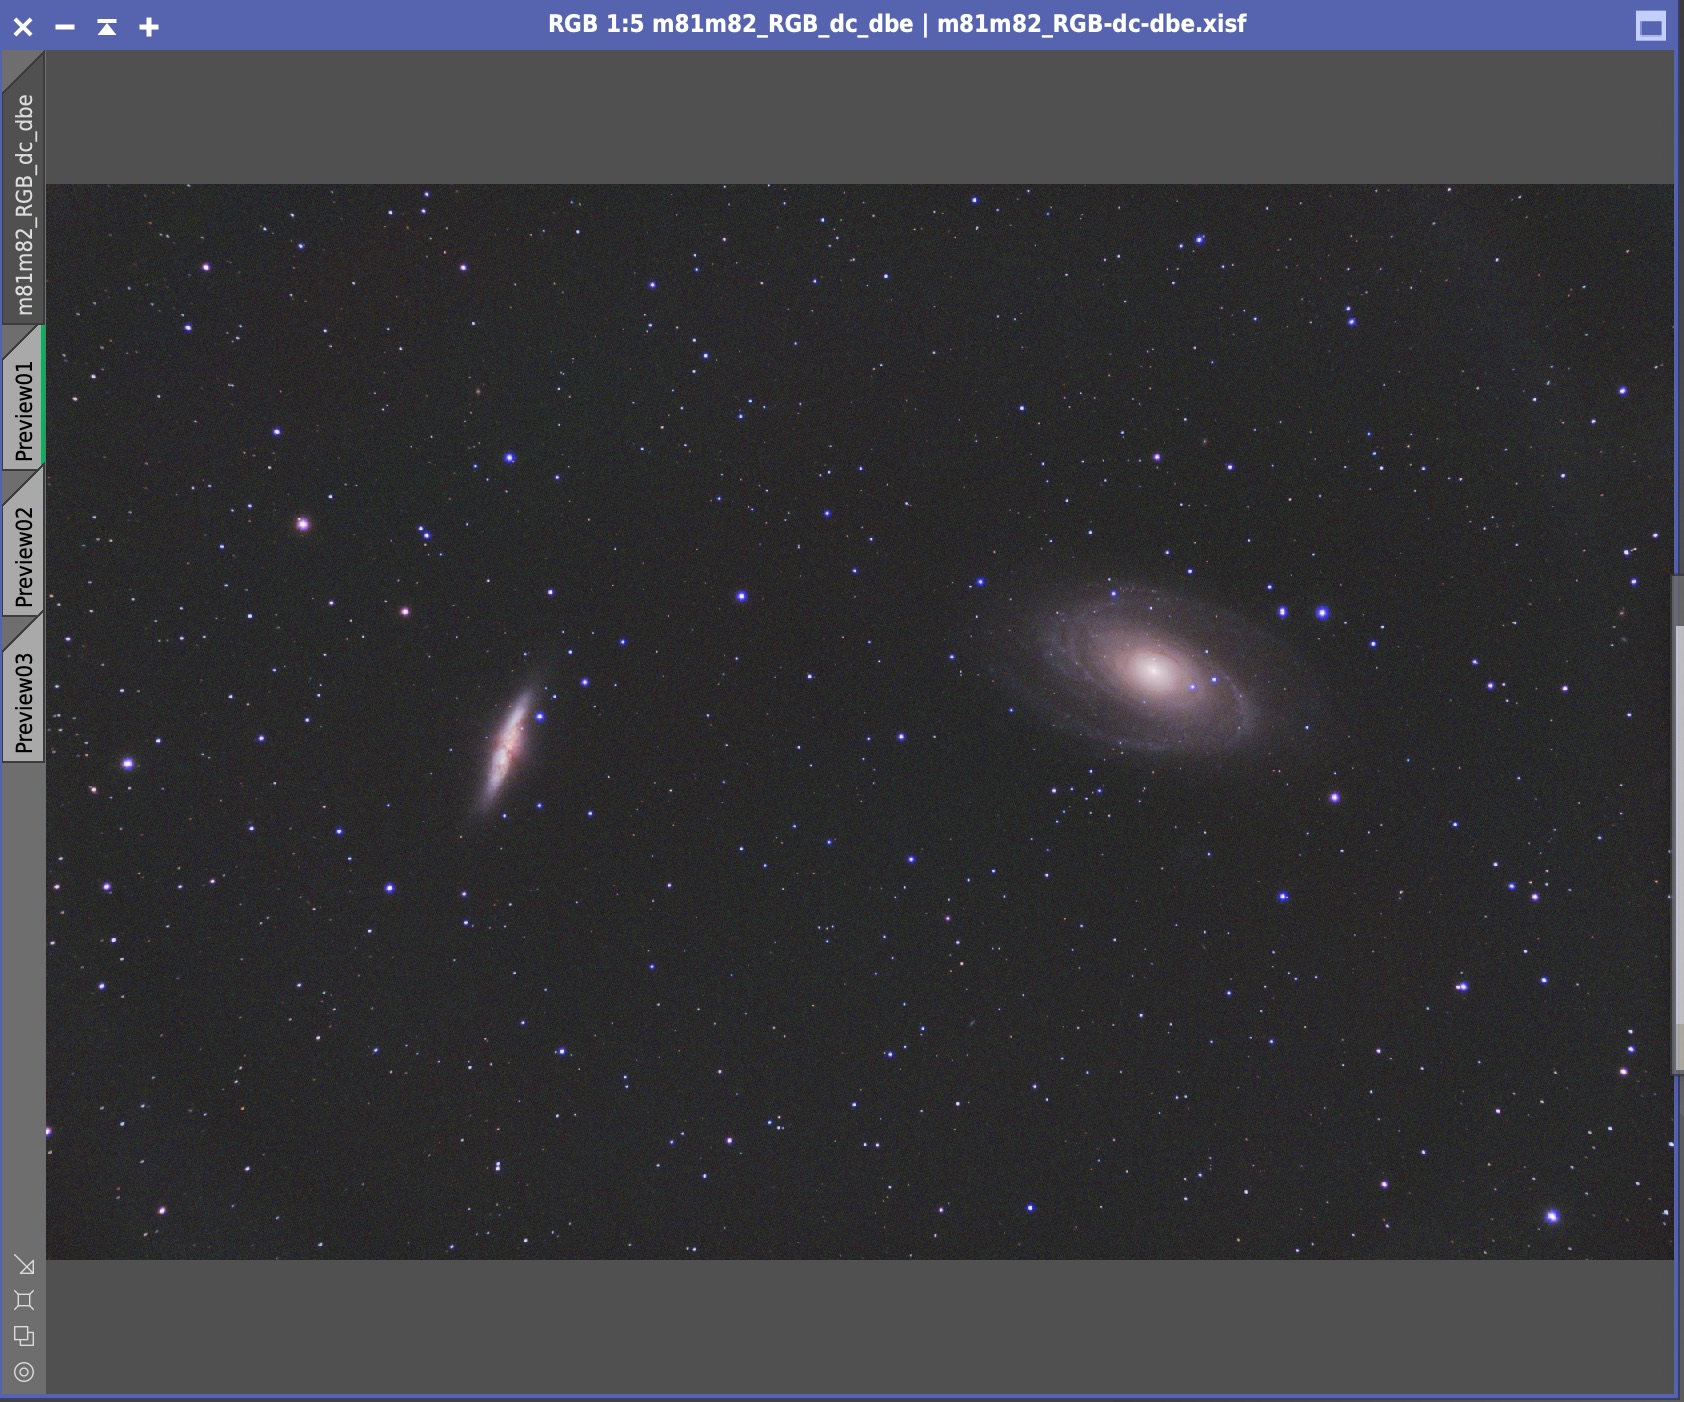The image size is (1684, 1402).
Task: Click the overlapping squares icon in left sidebar
Action: pos(25,1336)
